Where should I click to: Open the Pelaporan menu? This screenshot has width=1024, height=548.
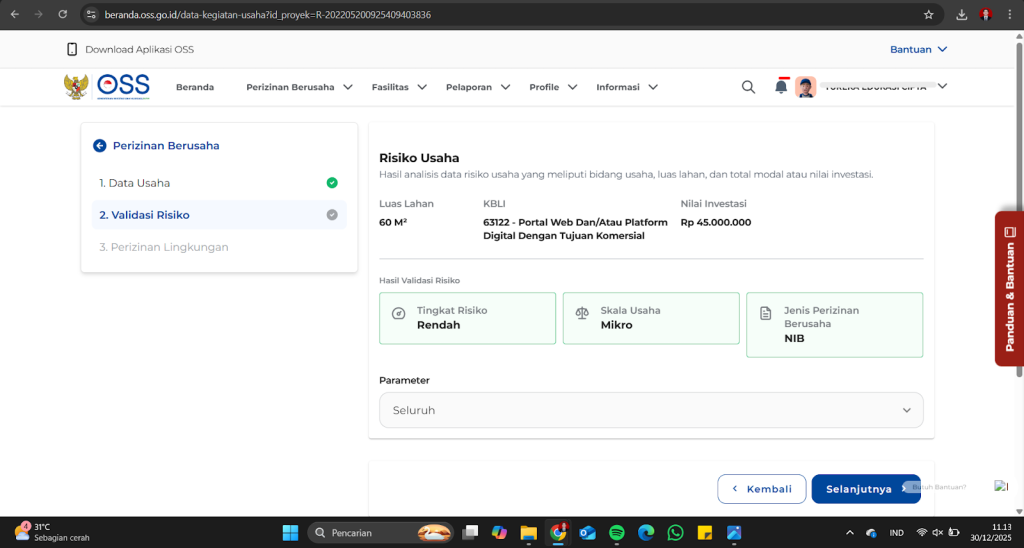pos(478,87)
